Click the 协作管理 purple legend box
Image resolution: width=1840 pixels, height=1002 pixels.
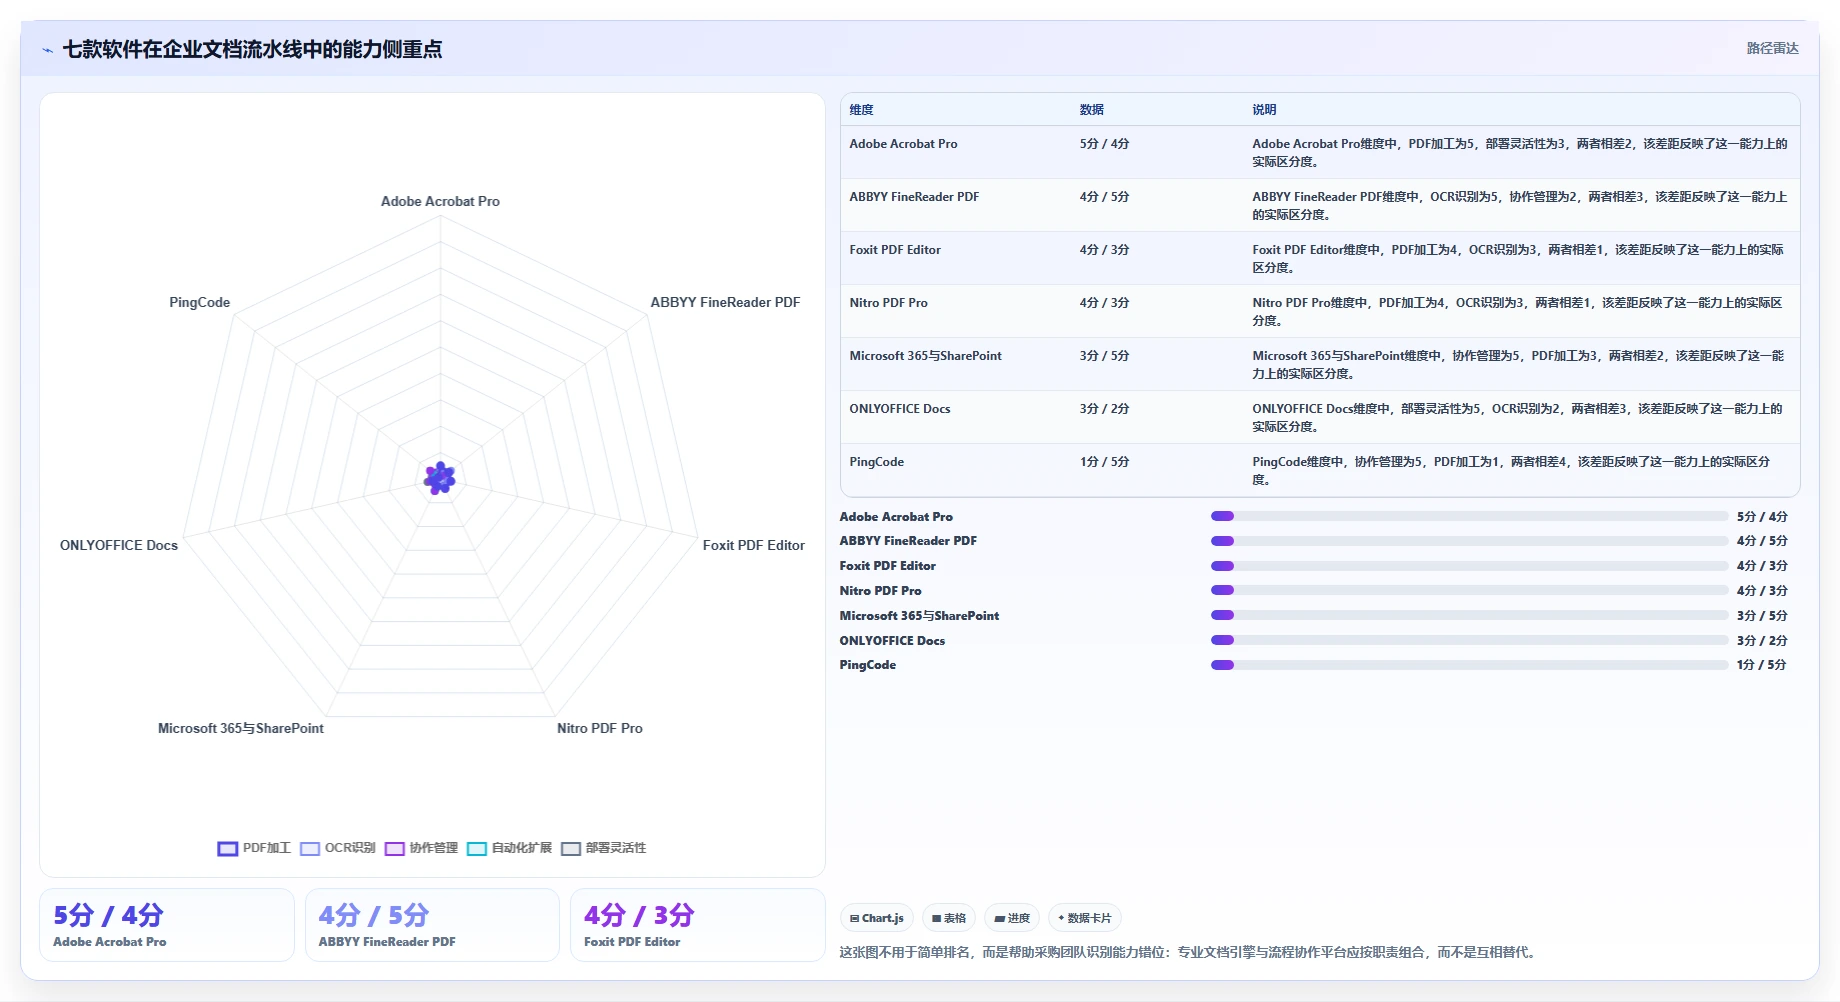tap(395, 849)
